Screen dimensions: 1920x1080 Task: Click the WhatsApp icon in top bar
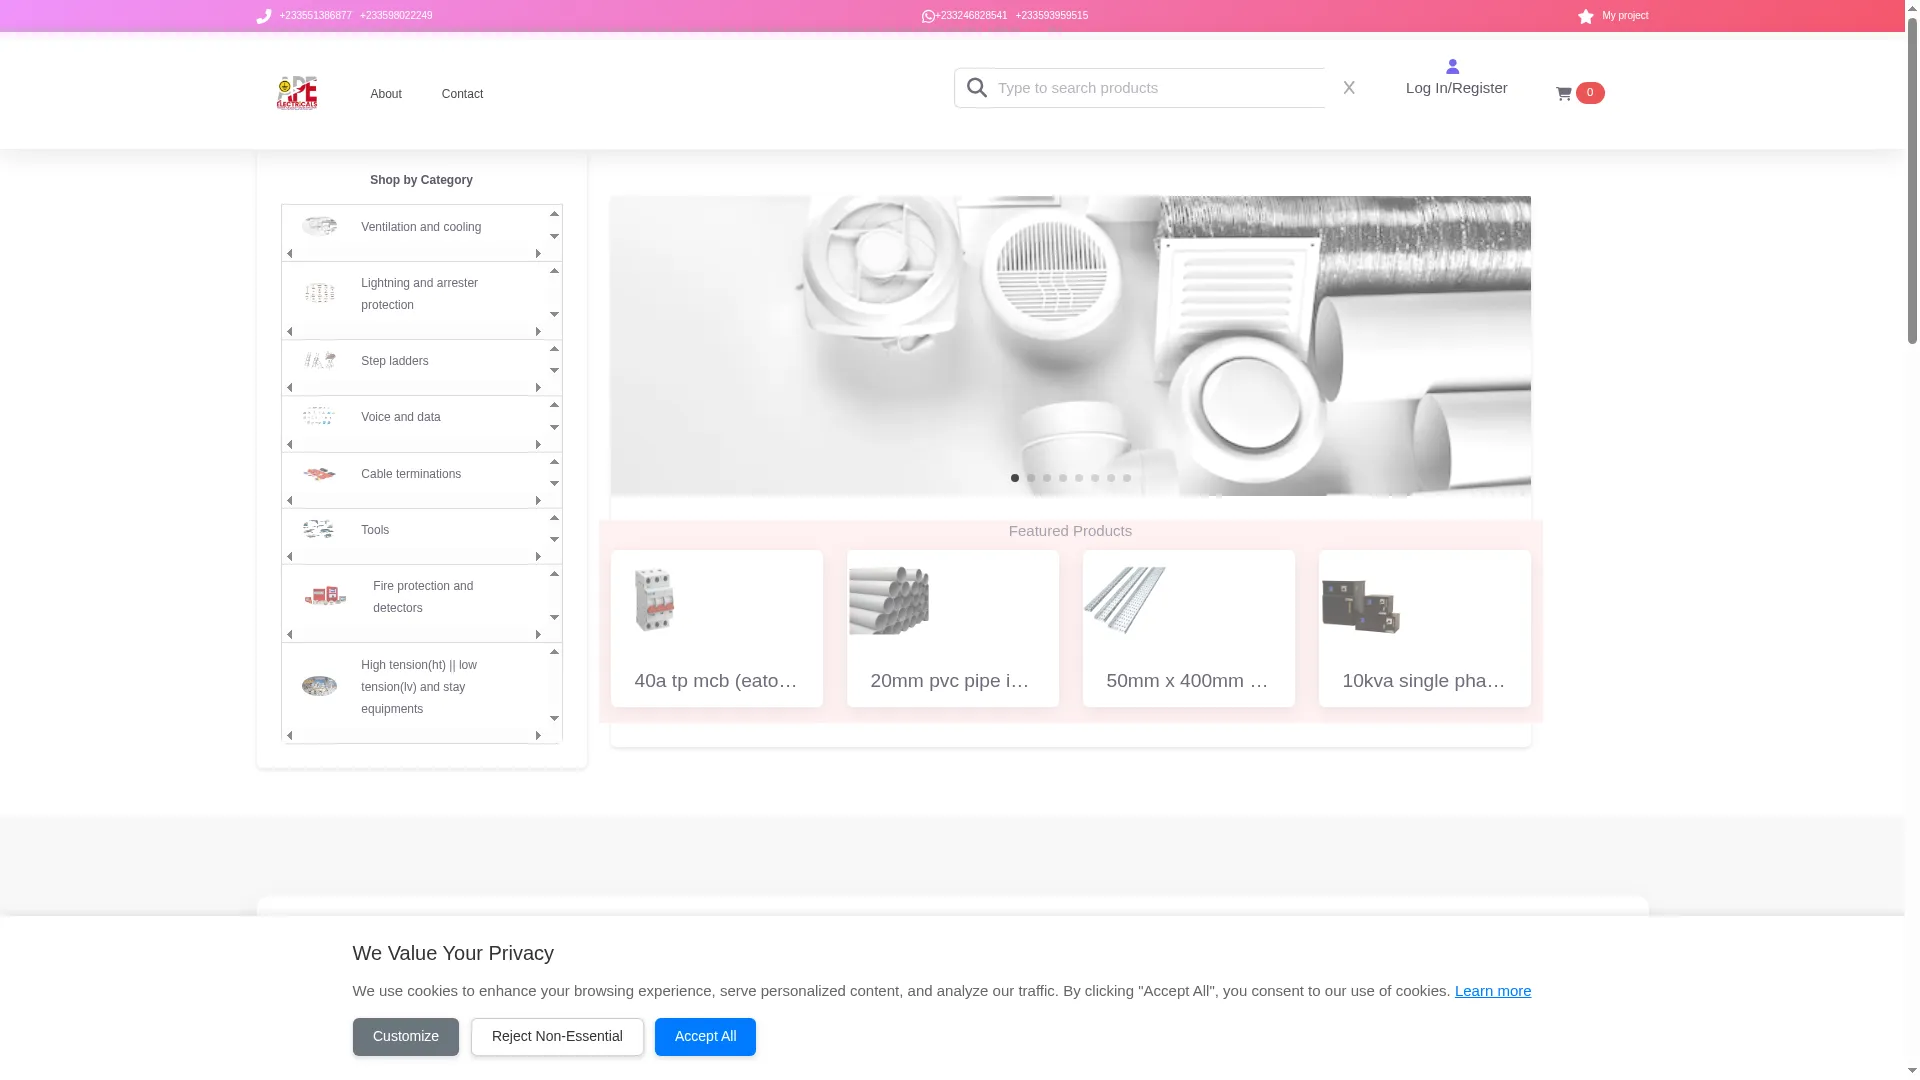coord(928,16)
